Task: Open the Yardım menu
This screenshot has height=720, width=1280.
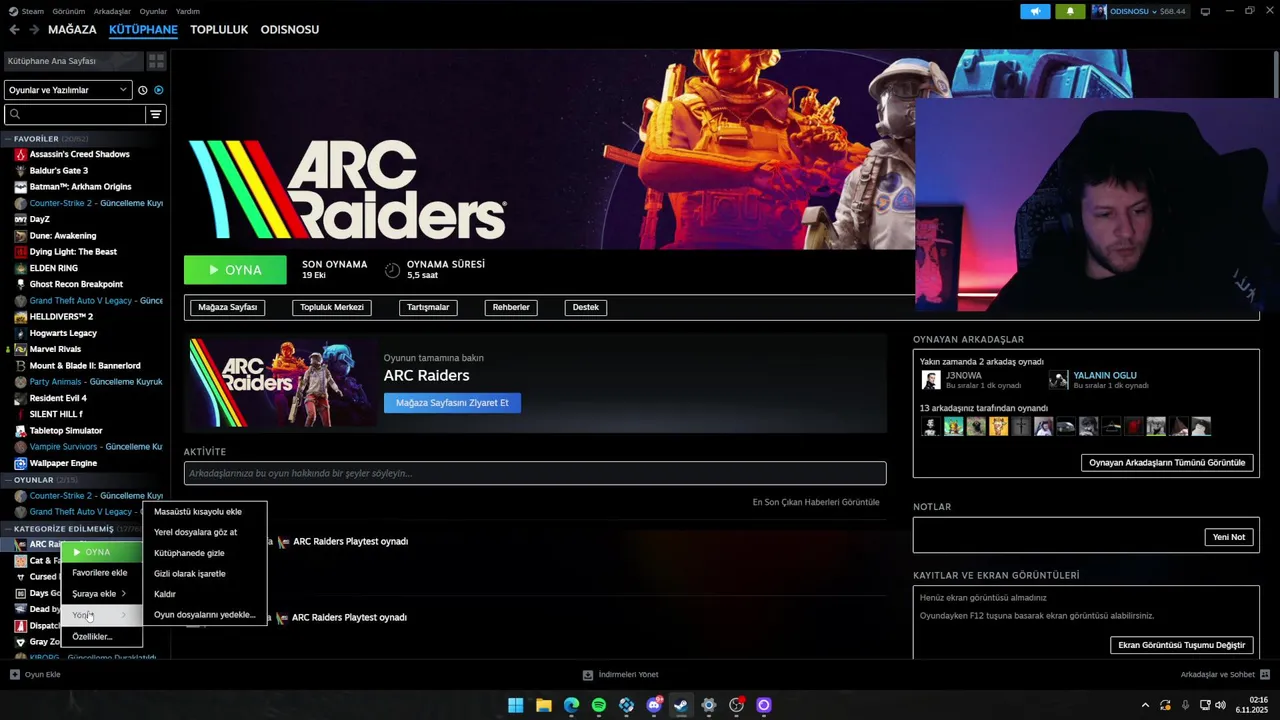Action: tap(187, 11)
